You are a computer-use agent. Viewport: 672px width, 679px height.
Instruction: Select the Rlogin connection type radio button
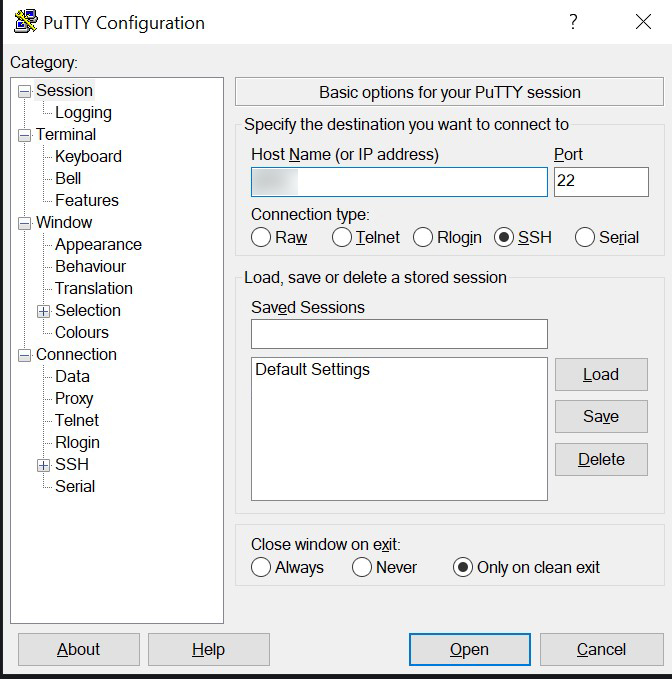pos(423,237)
